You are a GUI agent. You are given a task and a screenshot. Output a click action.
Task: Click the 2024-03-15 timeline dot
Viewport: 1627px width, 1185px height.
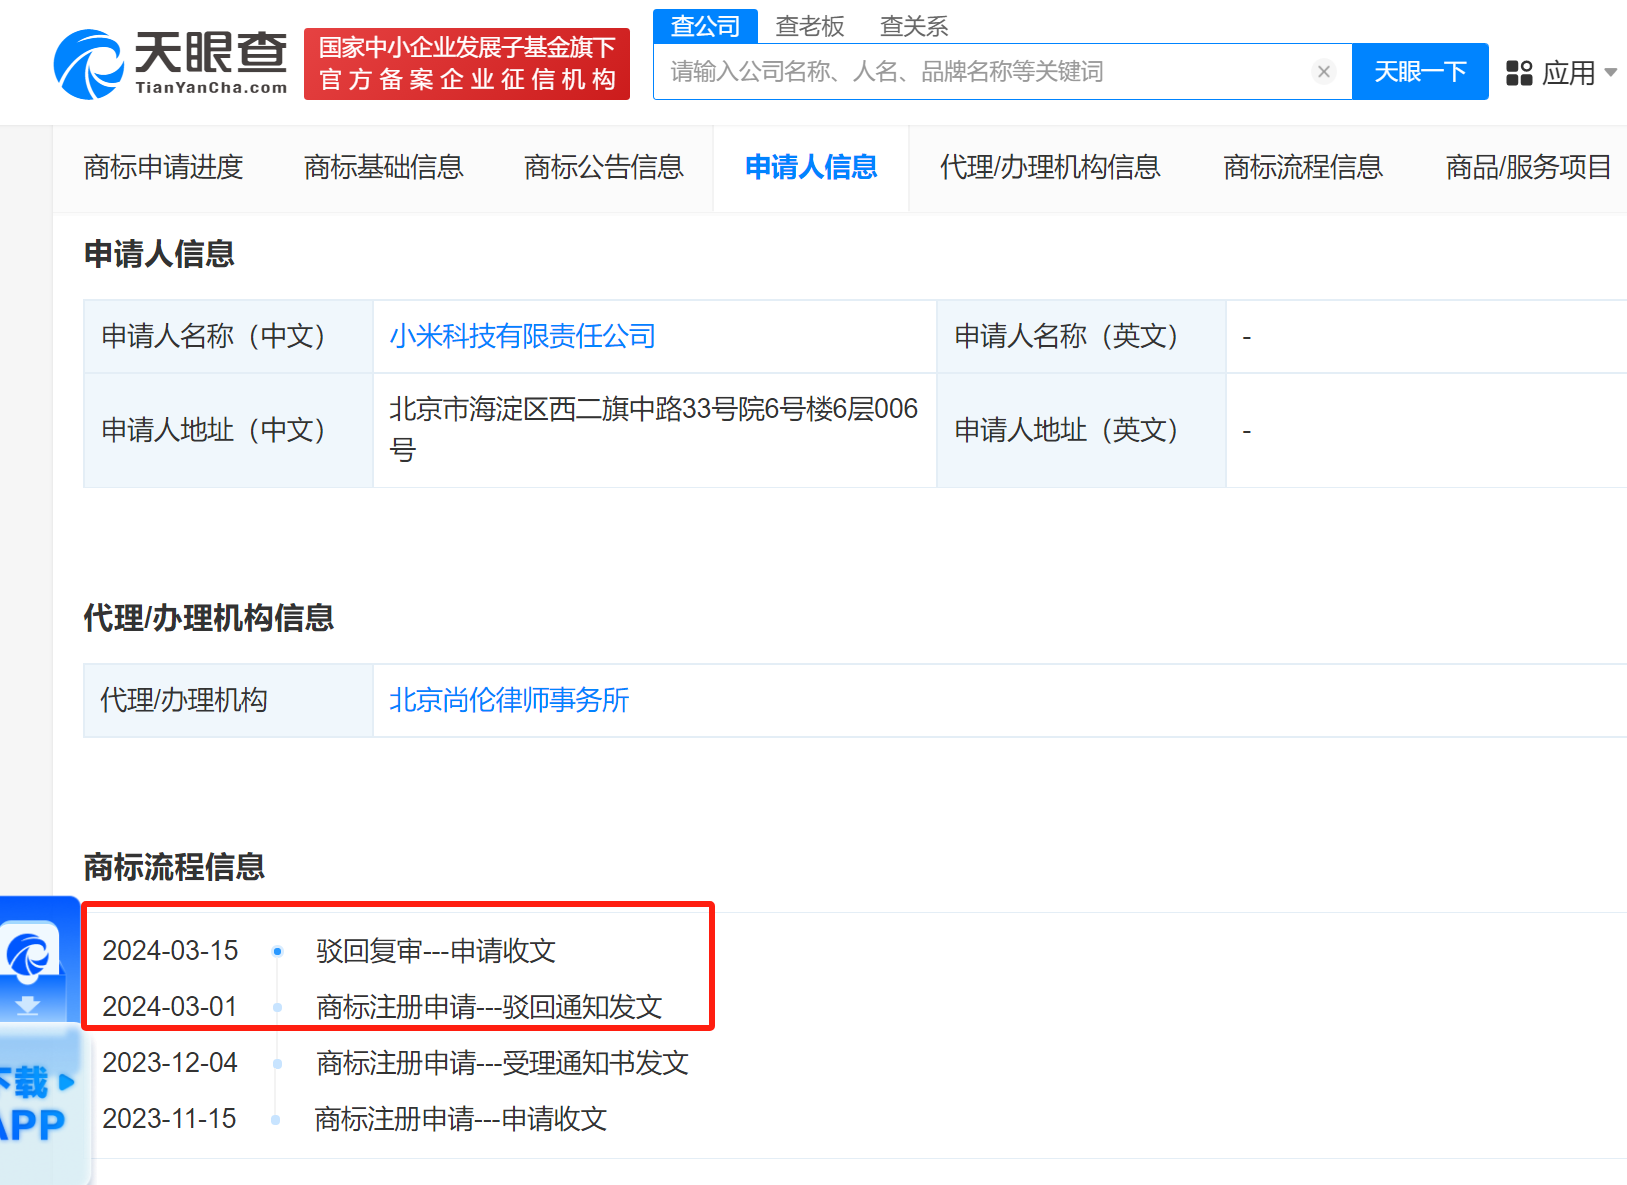[277, 951]
